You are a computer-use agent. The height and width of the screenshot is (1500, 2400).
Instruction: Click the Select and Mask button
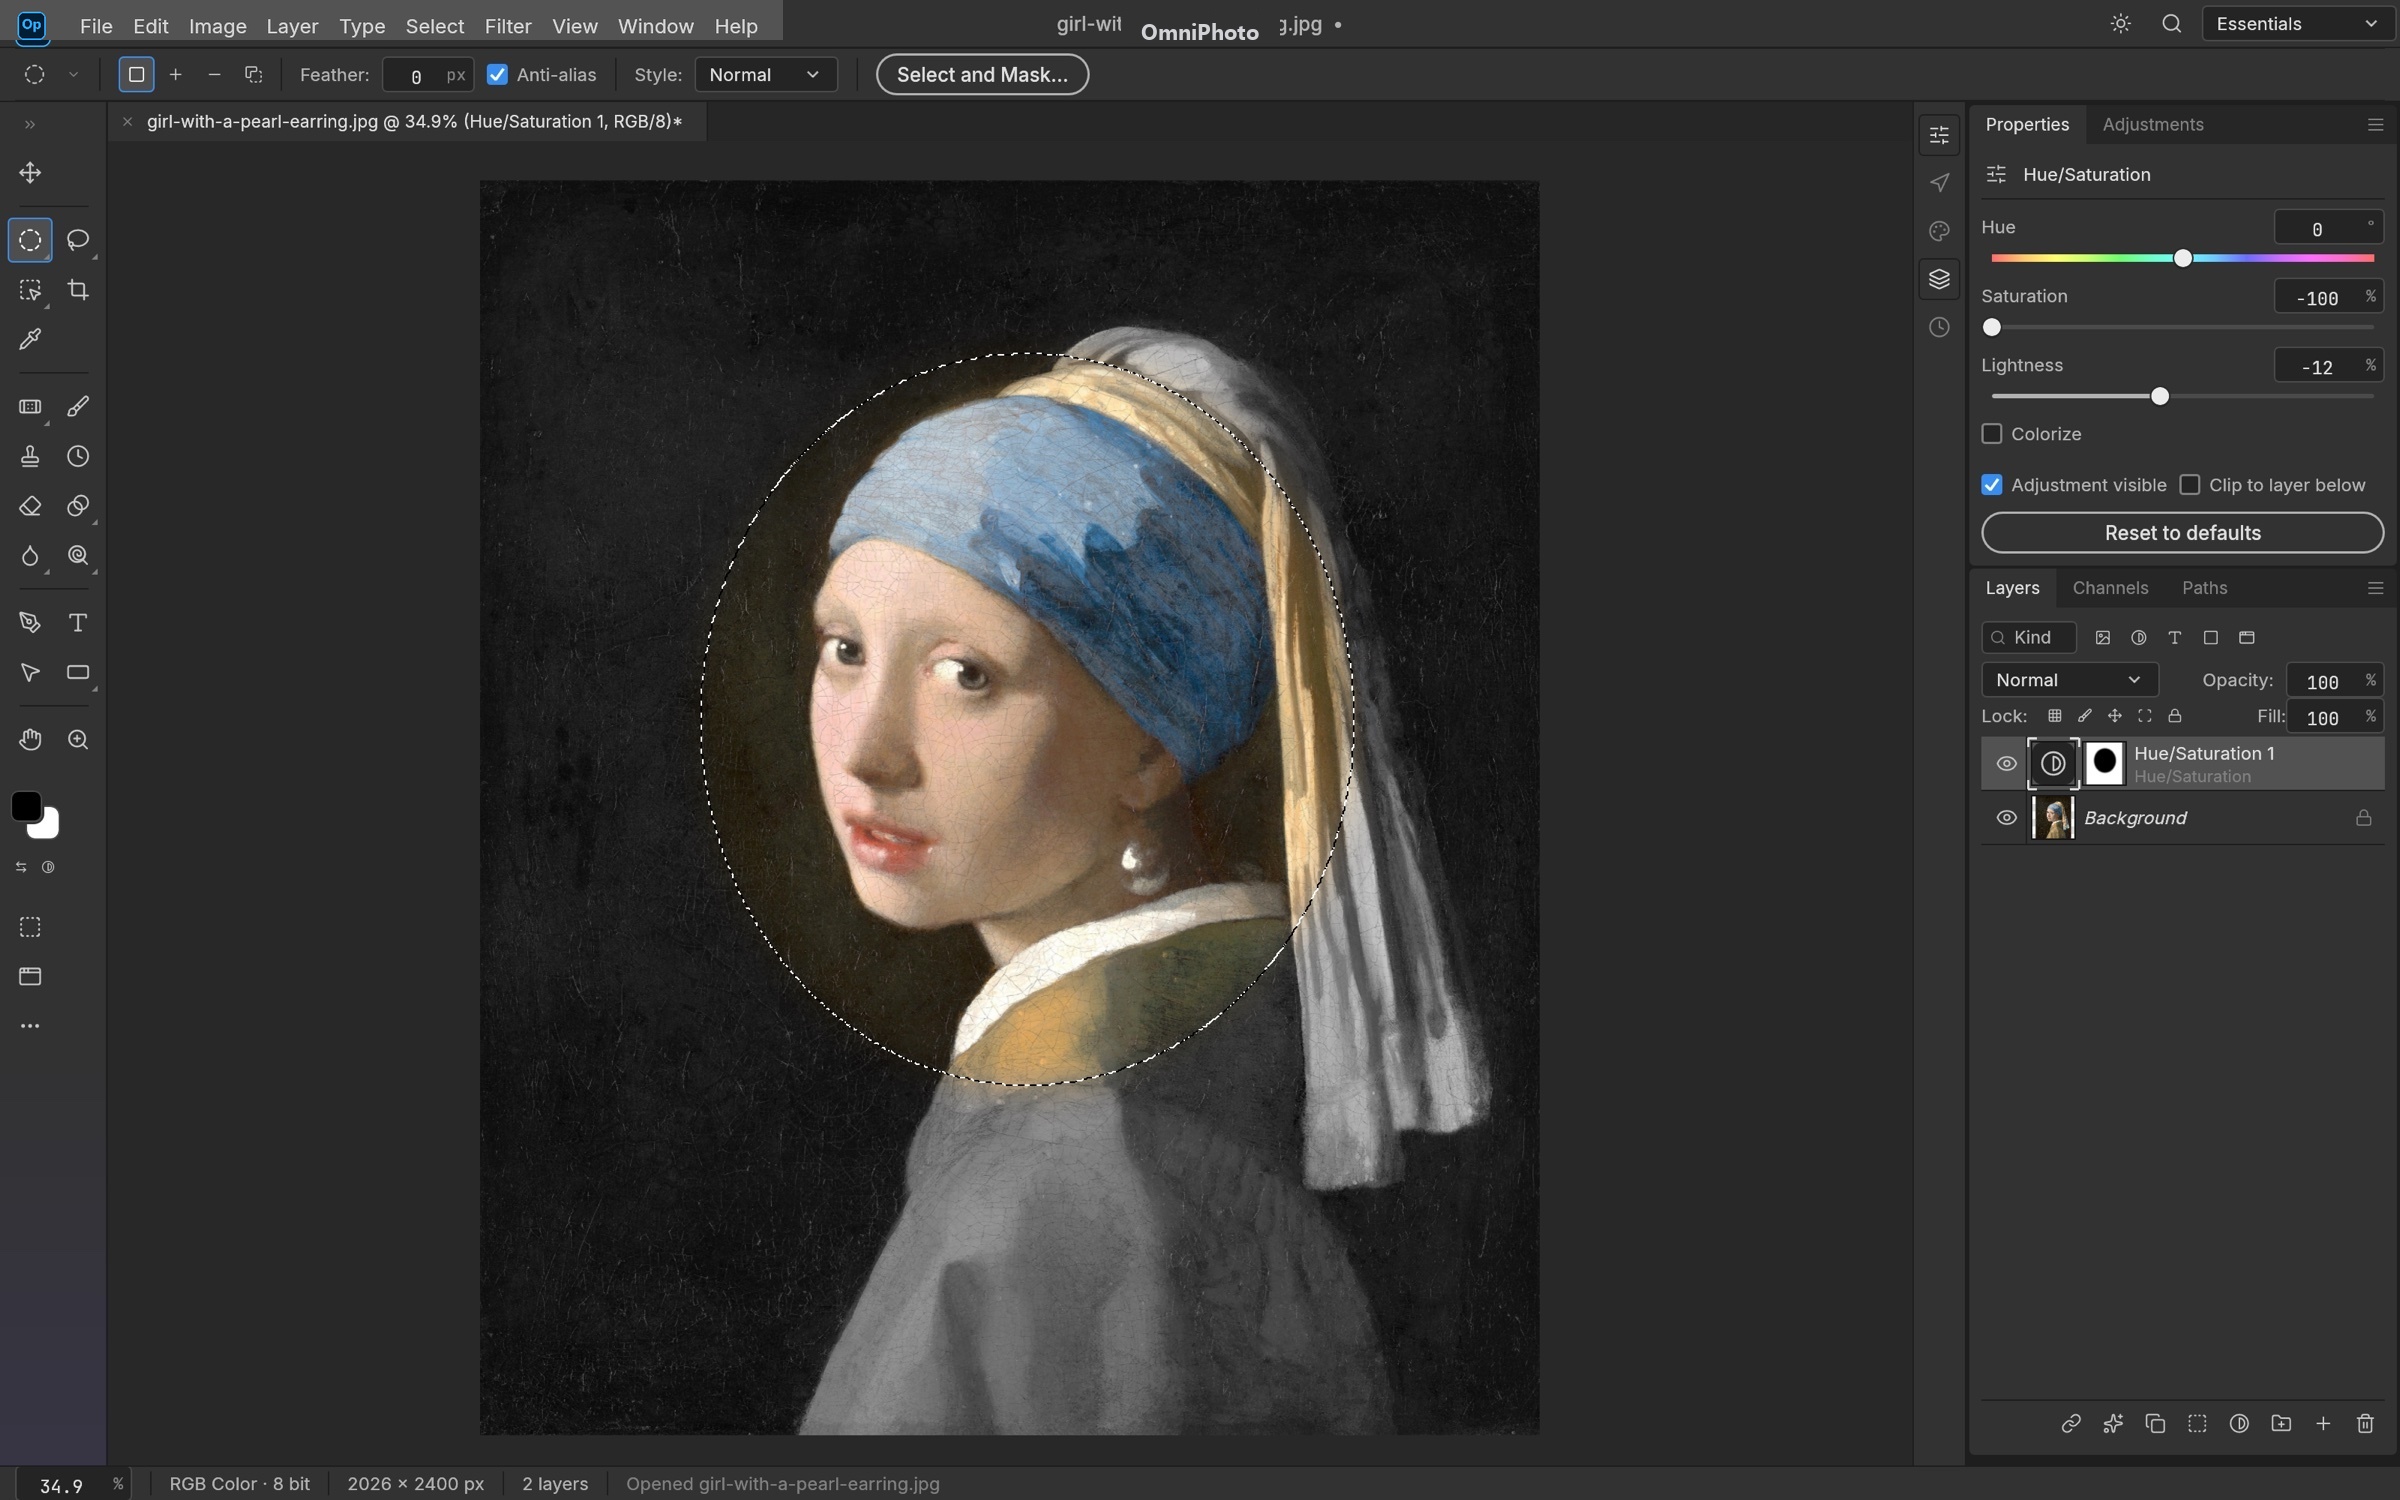pyautogui.click(x=982, y=75)
